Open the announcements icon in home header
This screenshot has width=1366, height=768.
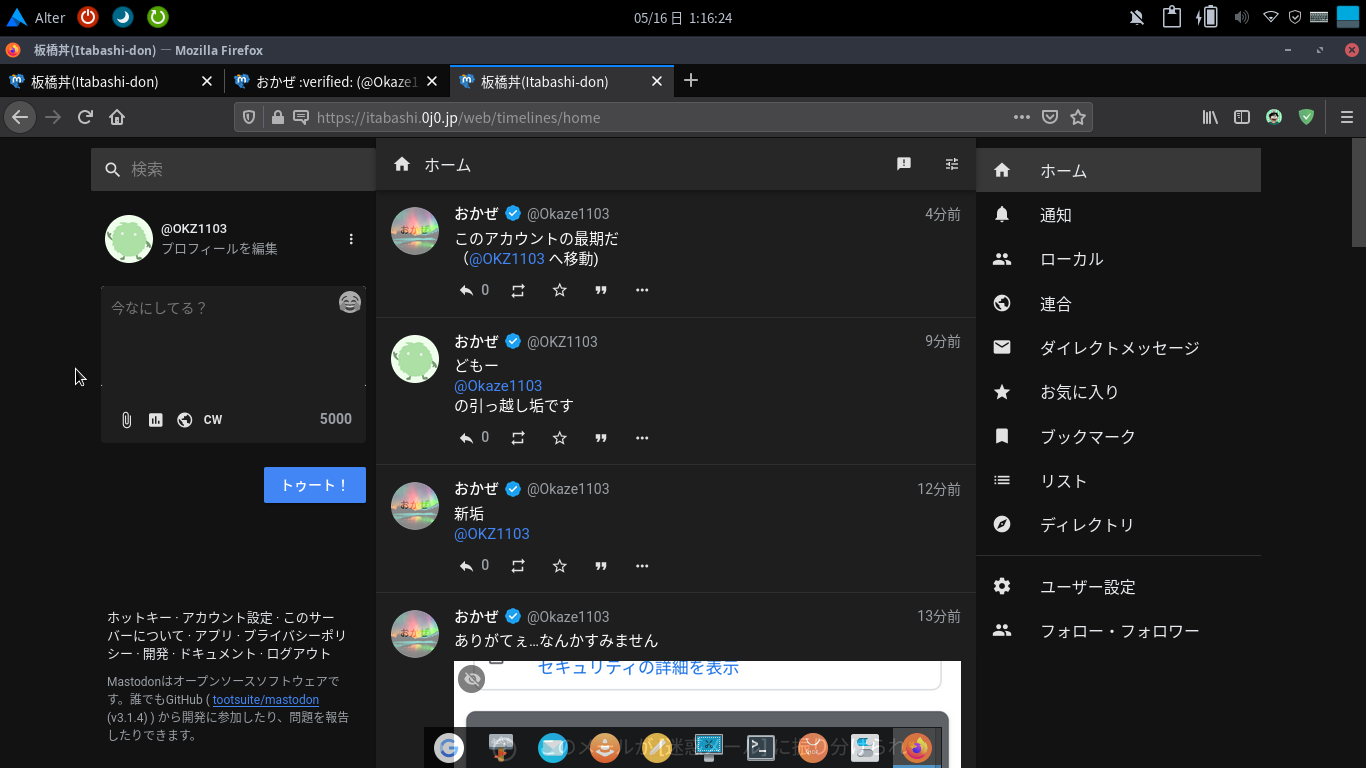[x=904, y=164]
